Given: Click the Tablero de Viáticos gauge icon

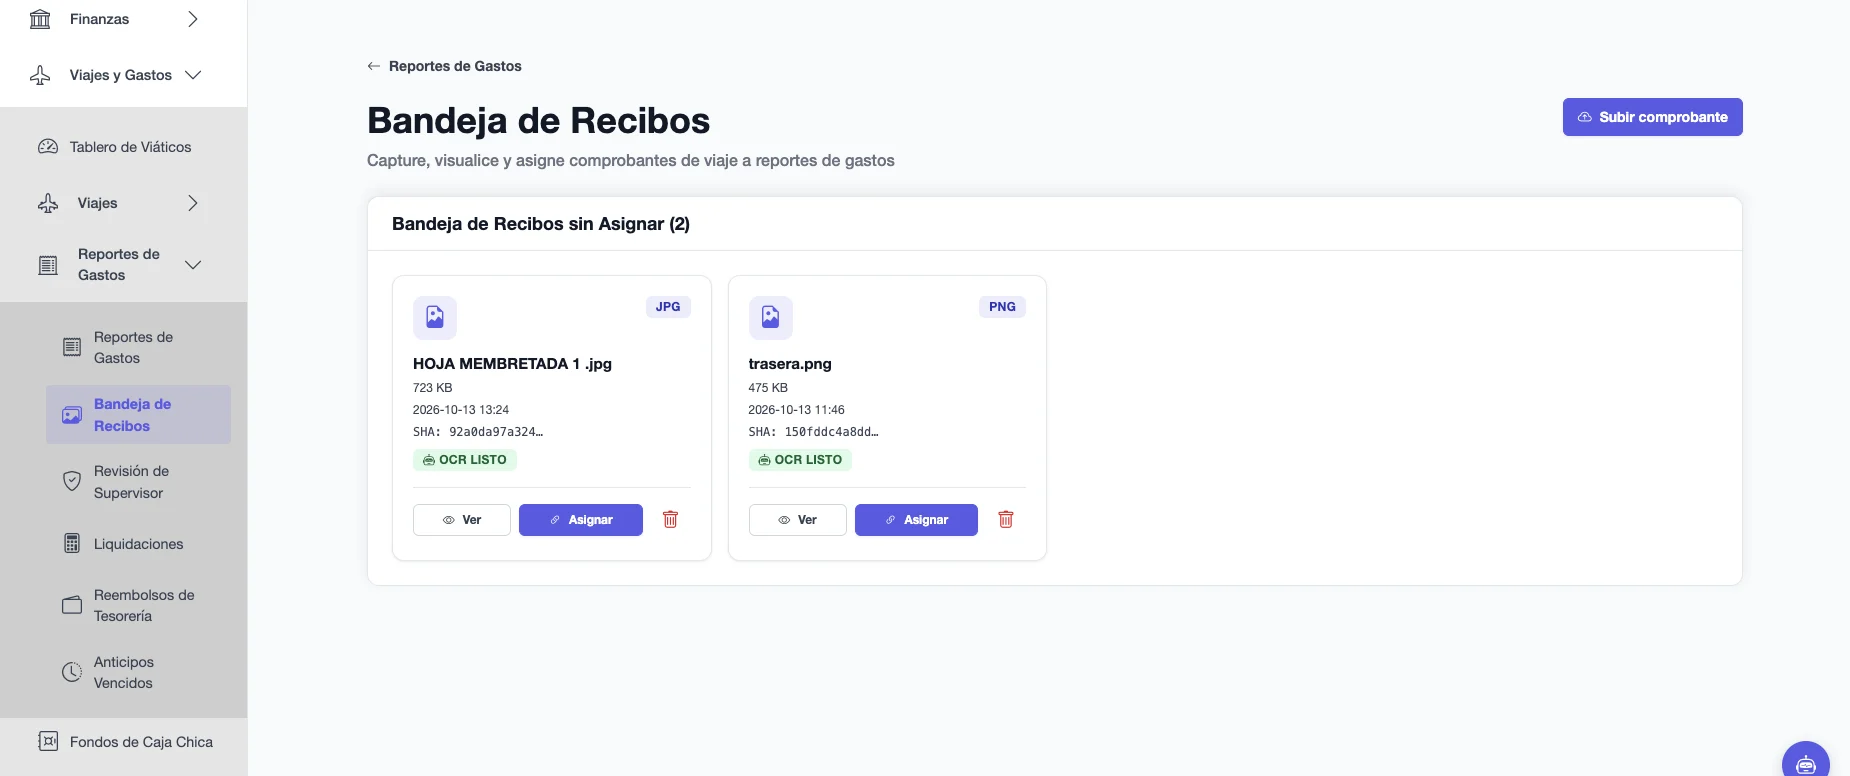Looking at the screenshot, I should click(x=48, y=147).
